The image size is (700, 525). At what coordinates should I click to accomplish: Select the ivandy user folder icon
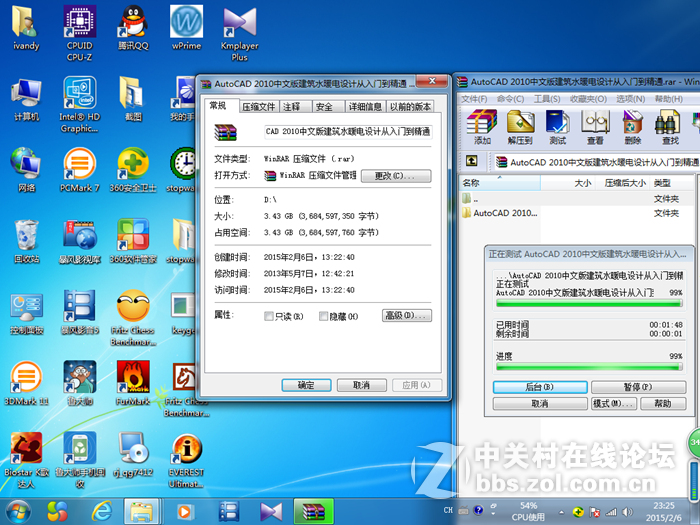click(26, 27)
